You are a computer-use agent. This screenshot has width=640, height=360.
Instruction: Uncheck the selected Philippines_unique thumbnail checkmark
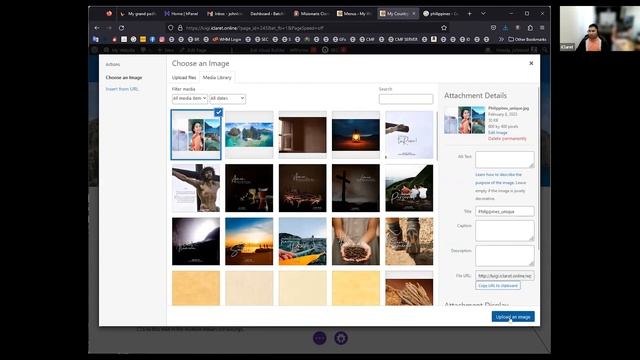pos(218,112)
